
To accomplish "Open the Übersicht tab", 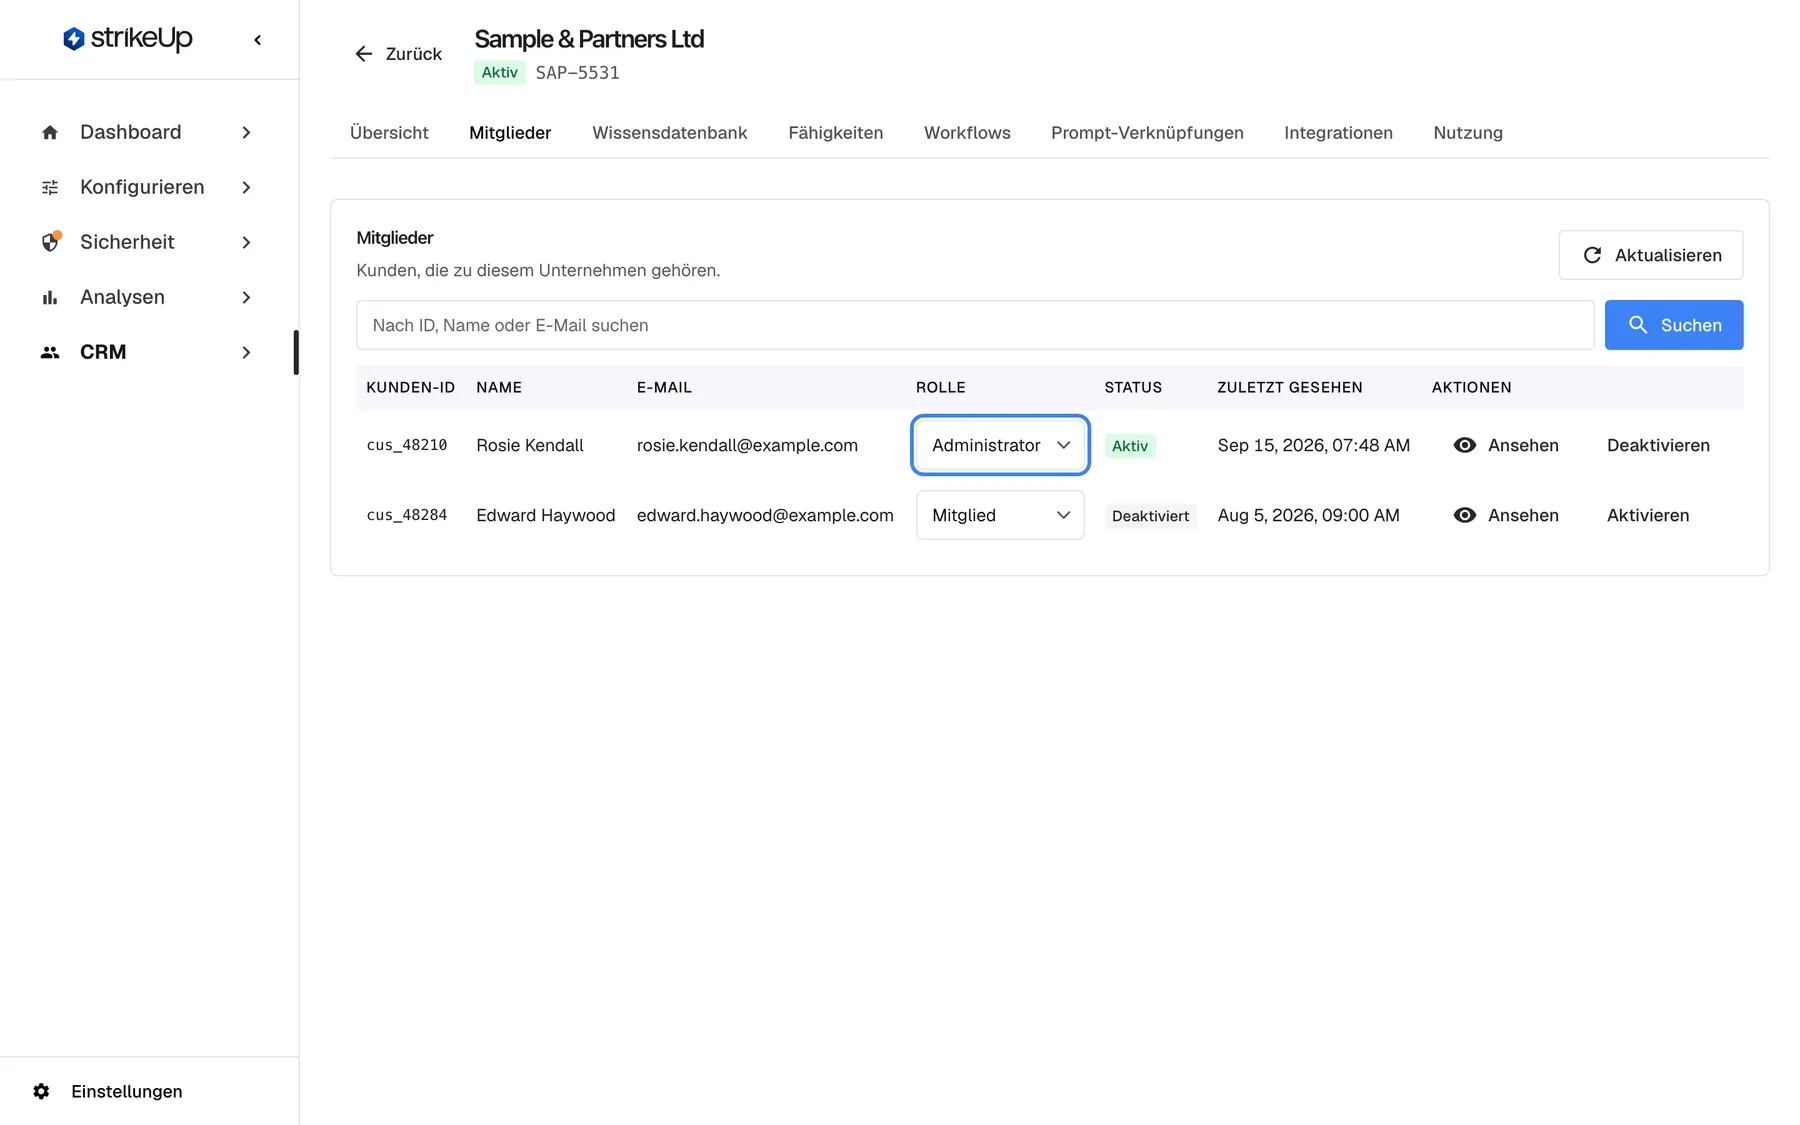I will 389,133.
